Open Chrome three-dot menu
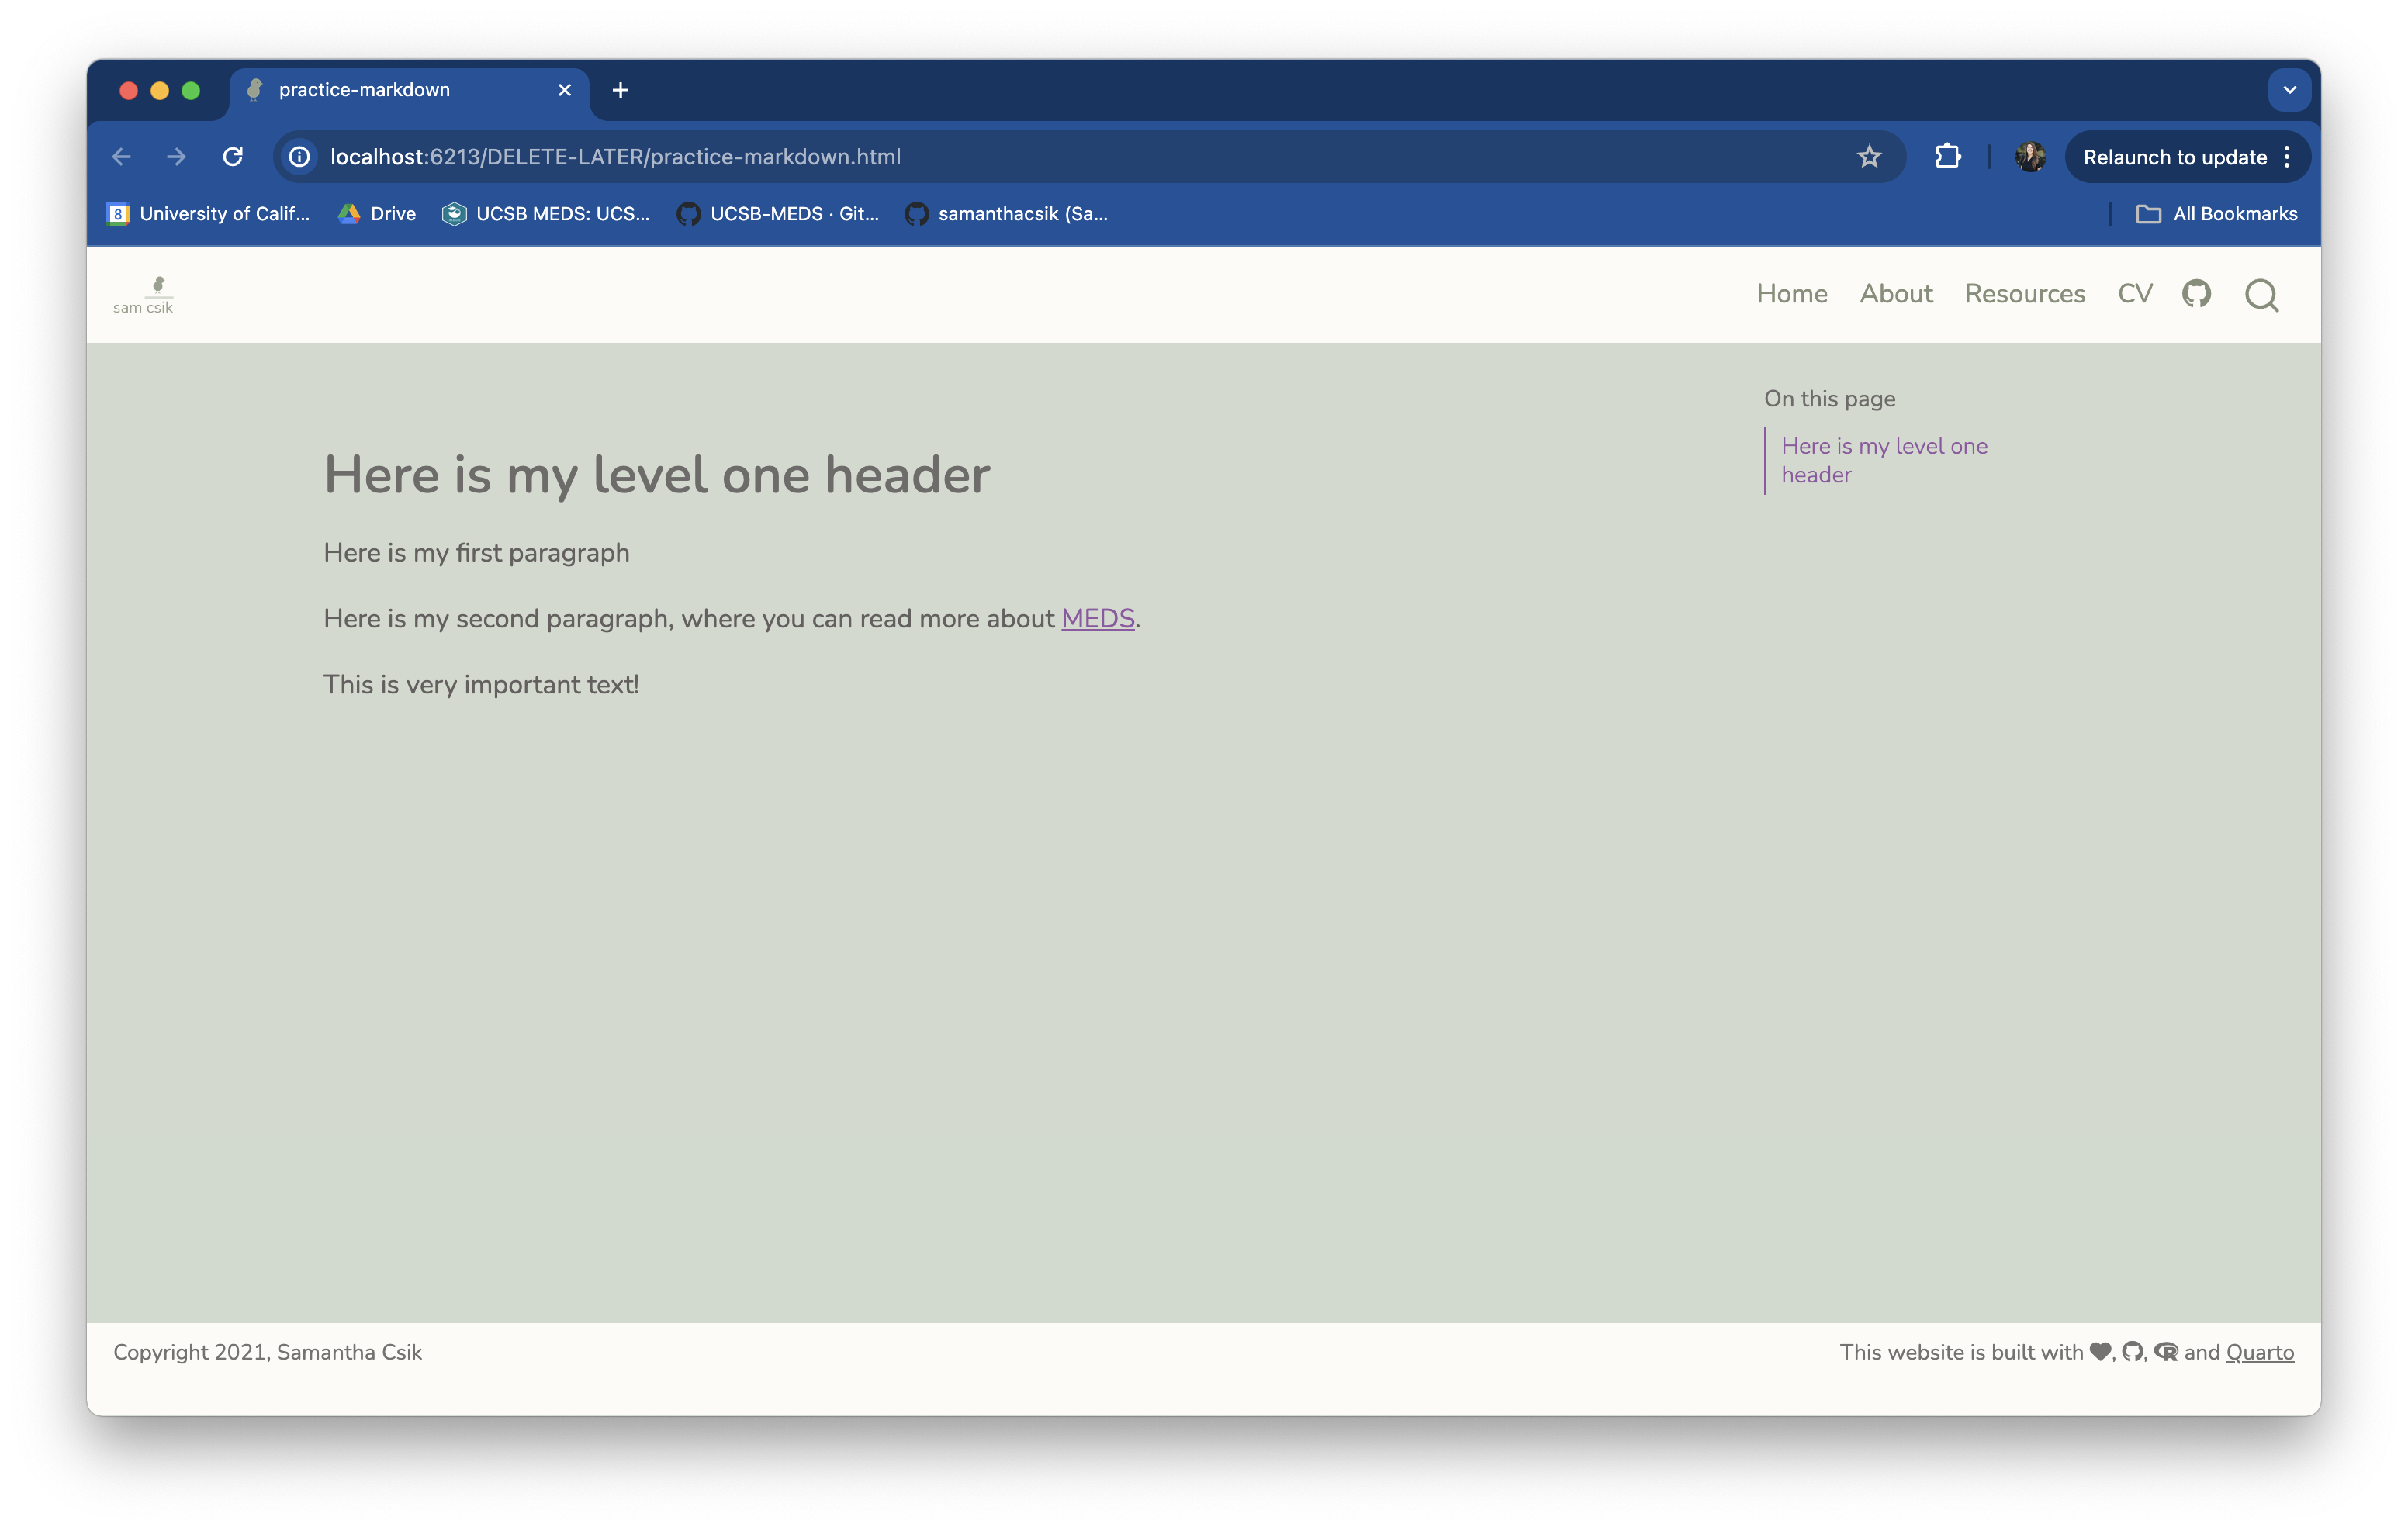 pyautogui.click(x=2287, y=157)
